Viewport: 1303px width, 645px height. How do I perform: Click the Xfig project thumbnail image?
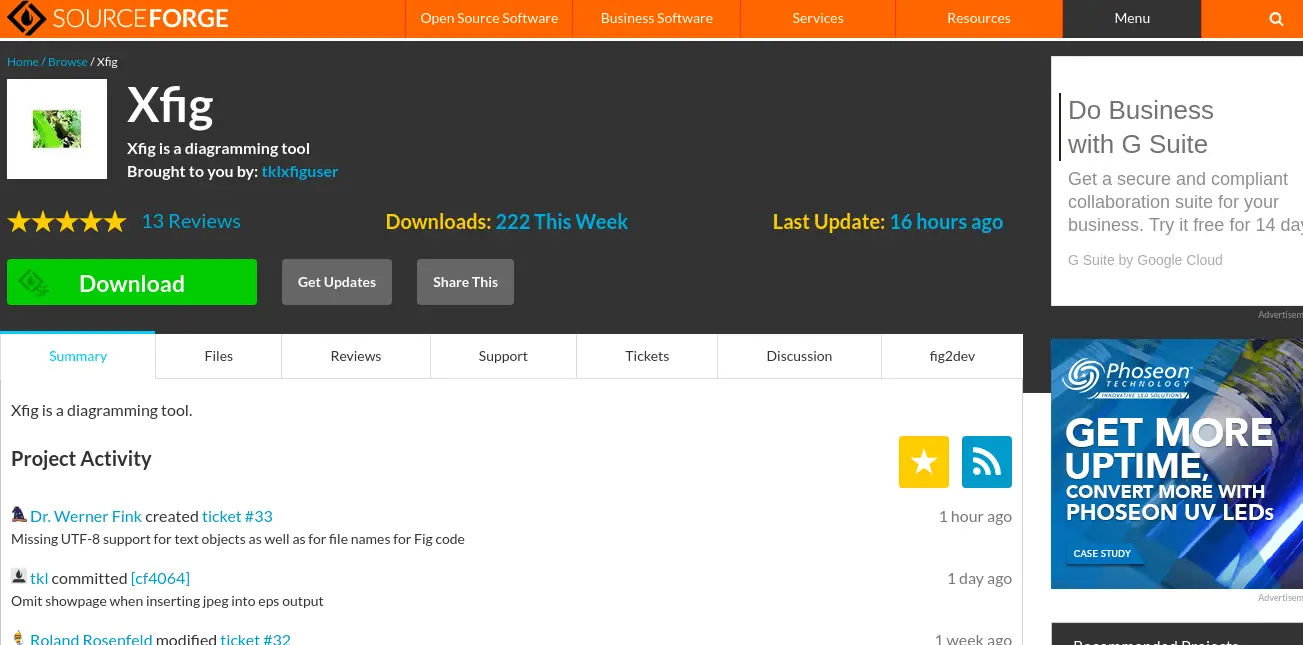[56, 128]
